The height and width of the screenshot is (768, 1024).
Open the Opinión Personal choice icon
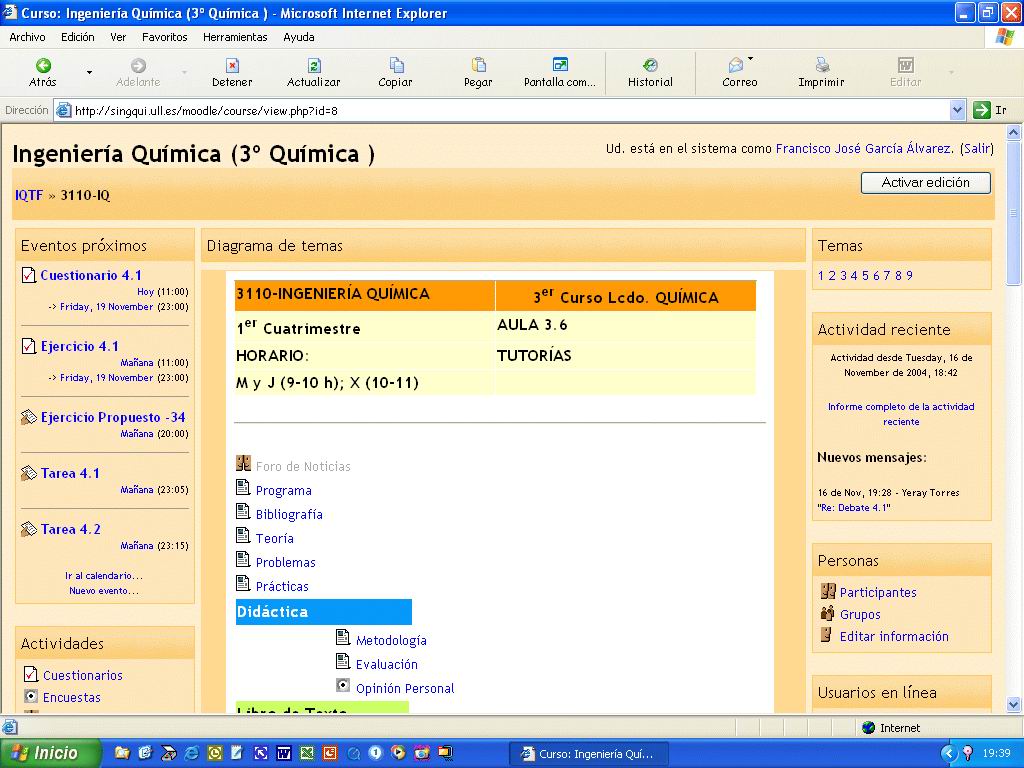343,686
